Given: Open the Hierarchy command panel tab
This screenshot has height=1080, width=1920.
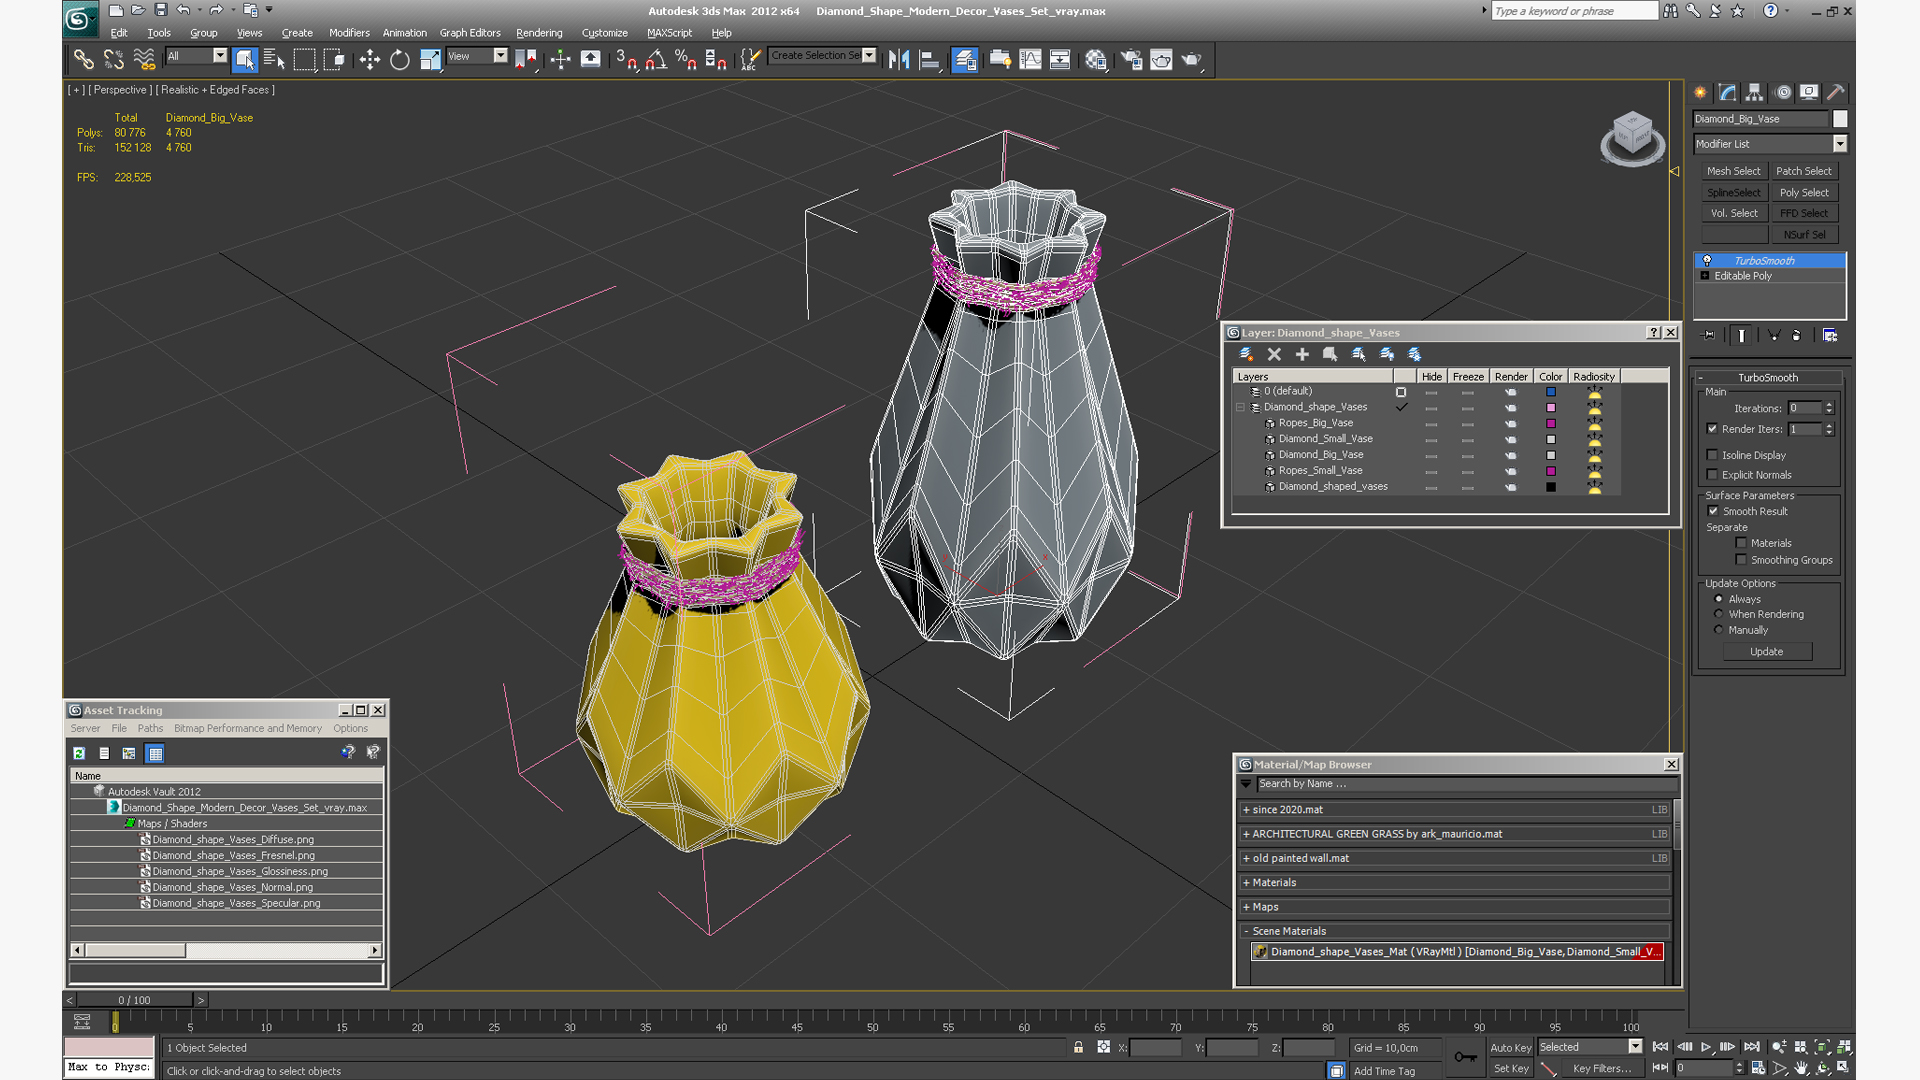Looking at the screenshot, I should (x=1755, y=92).
